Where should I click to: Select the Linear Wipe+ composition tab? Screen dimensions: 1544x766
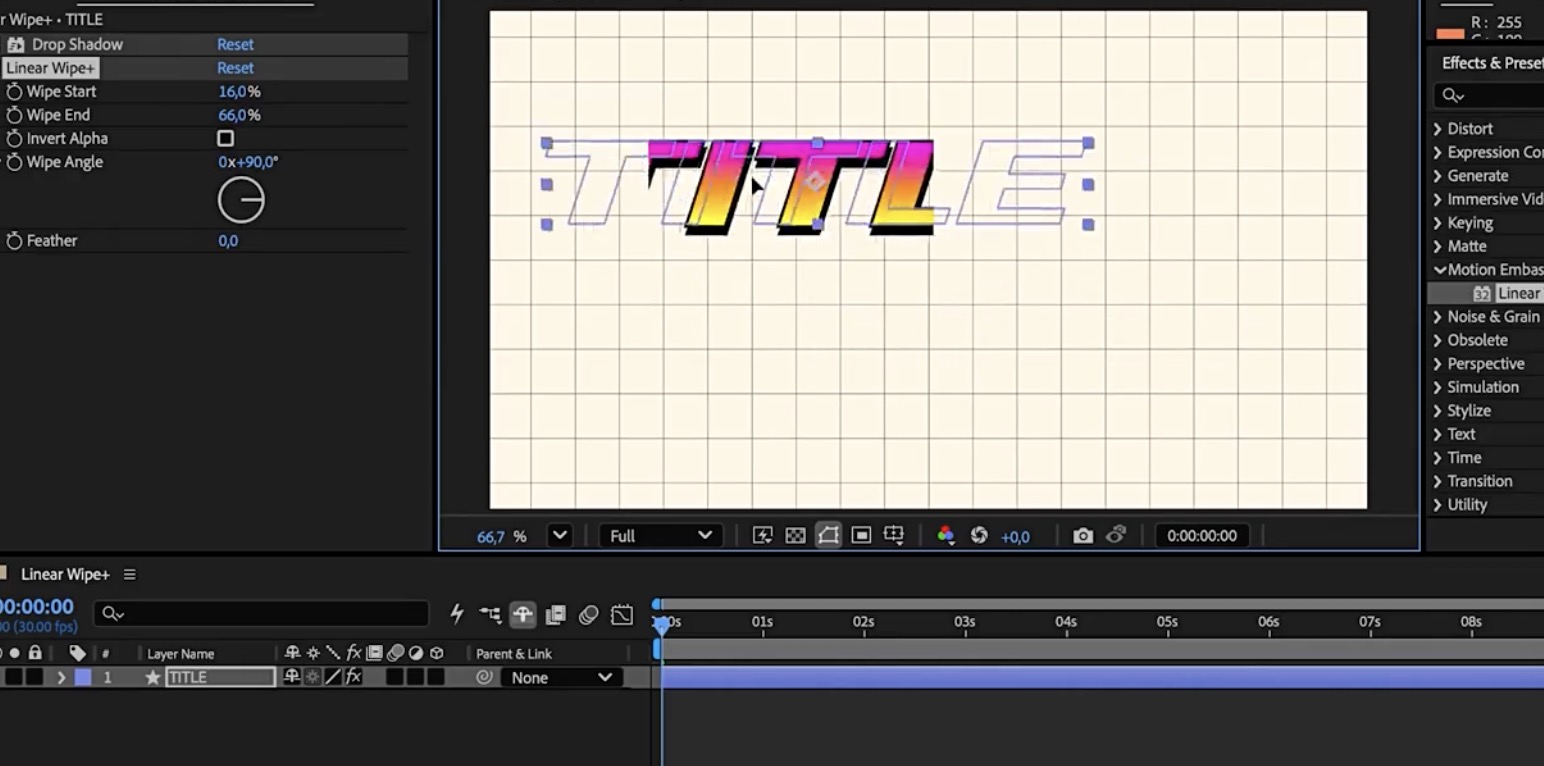(x=65, y=575)
